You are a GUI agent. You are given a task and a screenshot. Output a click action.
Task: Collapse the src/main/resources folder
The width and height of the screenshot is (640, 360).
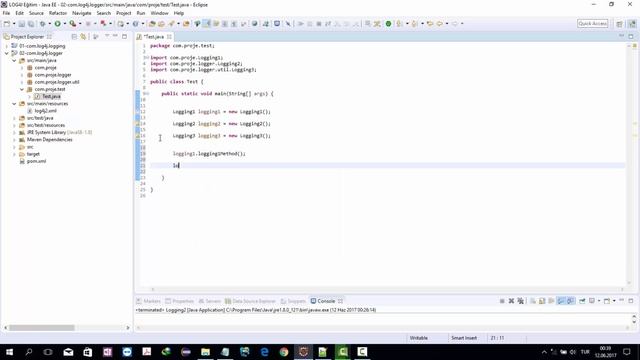[14, 104]
